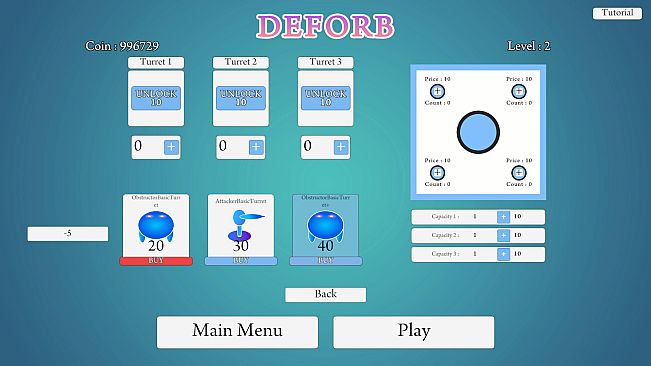
Task: Click the Capacity 1 : label
Action: (445, 217)
